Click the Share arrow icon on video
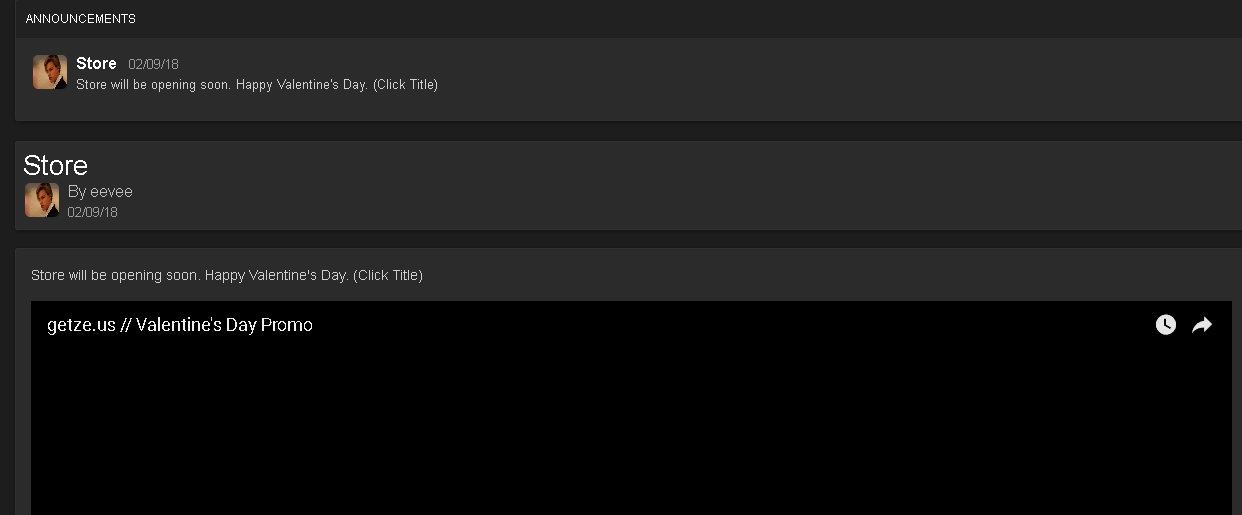Screen dimensions: 1242x515 (1202, 325)
